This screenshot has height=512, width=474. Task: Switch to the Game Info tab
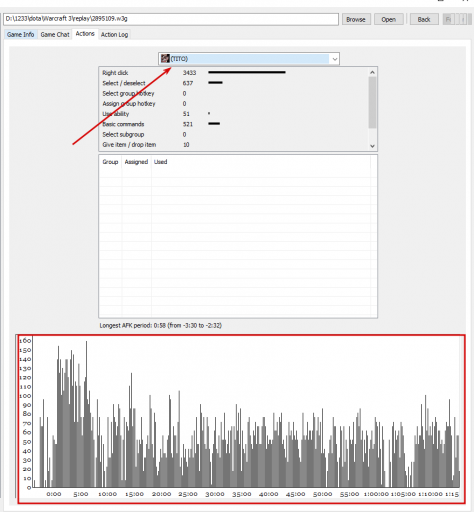[x=21, y=35]
